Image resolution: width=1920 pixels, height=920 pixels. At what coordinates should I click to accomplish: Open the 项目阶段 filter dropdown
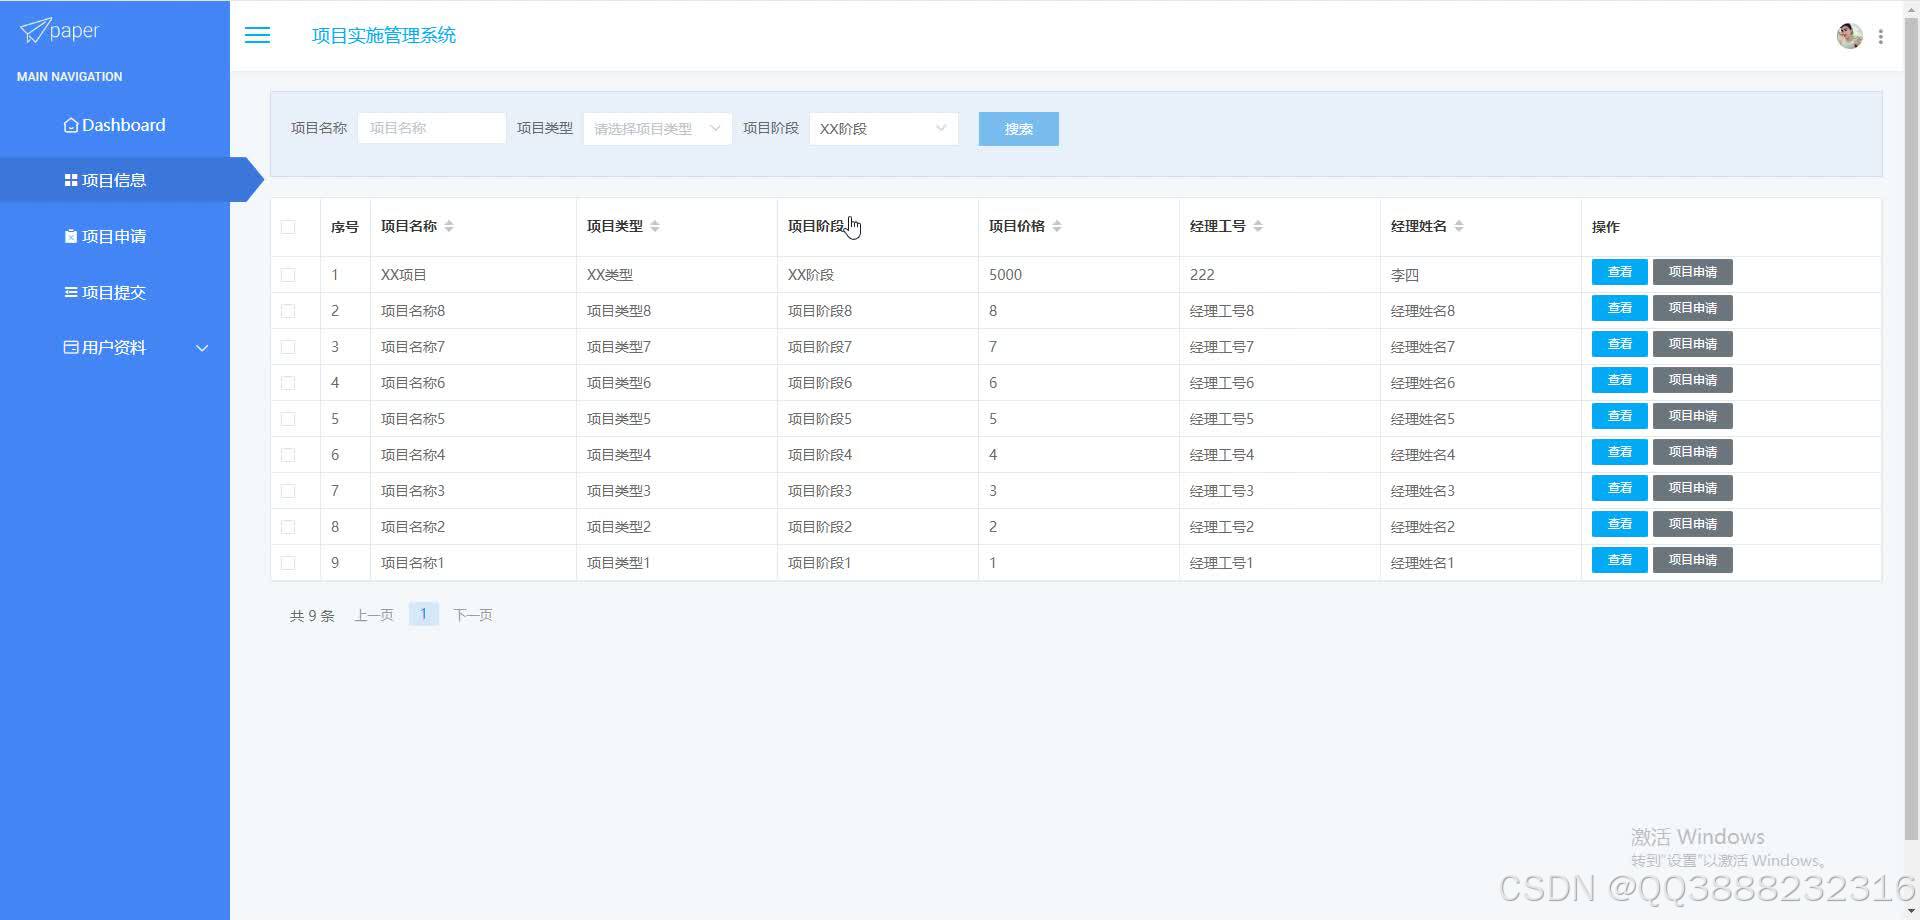(883, 128)
